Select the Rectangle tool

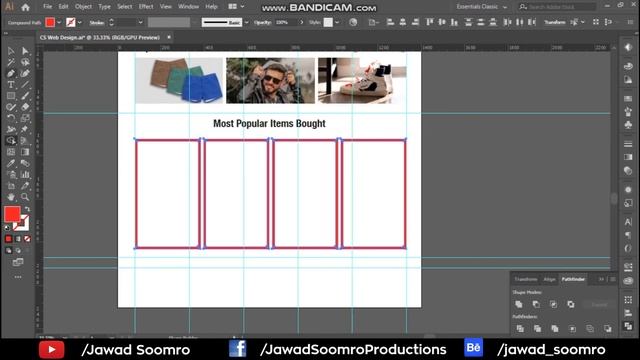11,96
